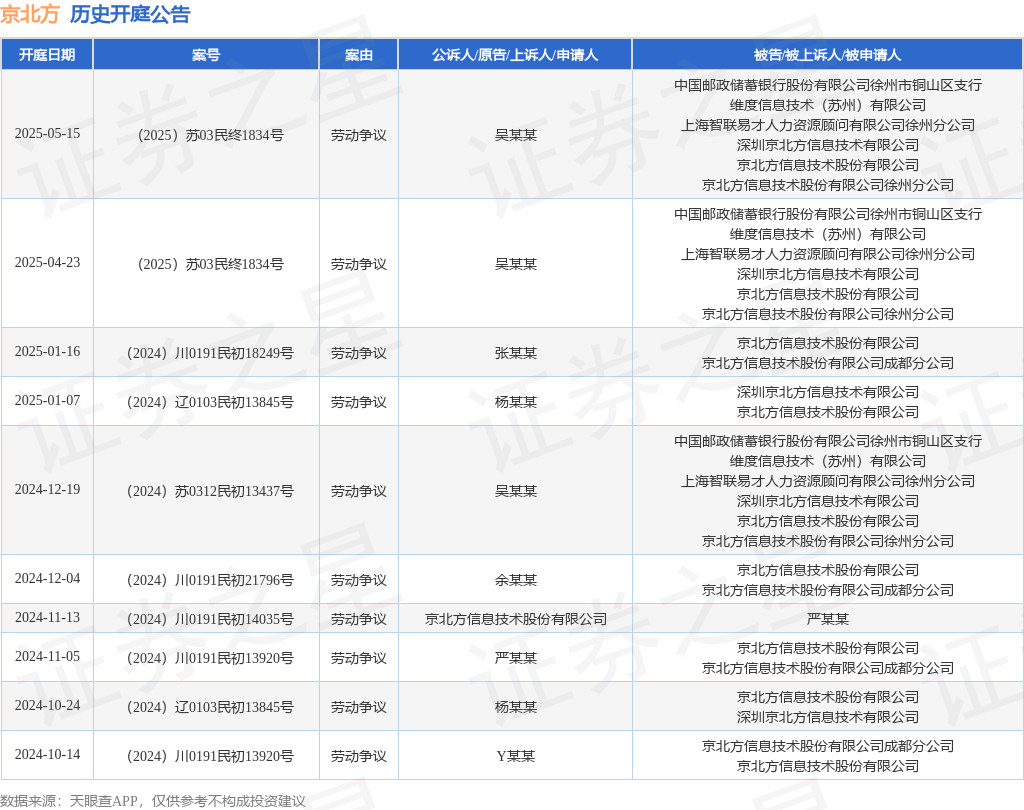Click 中国邮政储蓄银行 defendant line in the 2025-05-15 row

click(827, 86)
